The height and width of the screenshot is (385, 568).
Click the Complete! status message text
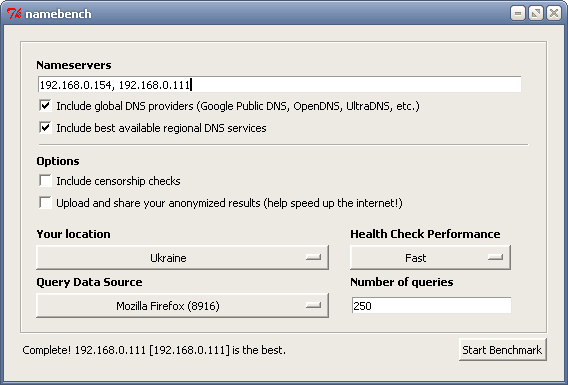point(154,350)
